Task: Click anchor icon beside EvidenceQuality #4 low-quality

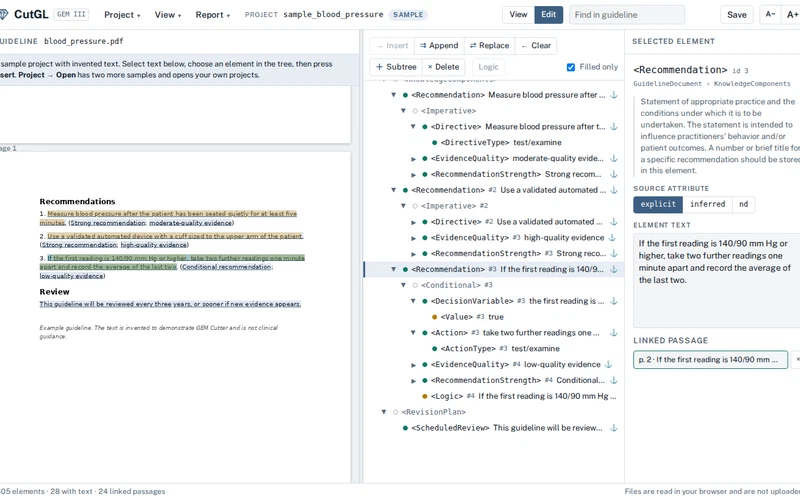Action: point(608,364)
